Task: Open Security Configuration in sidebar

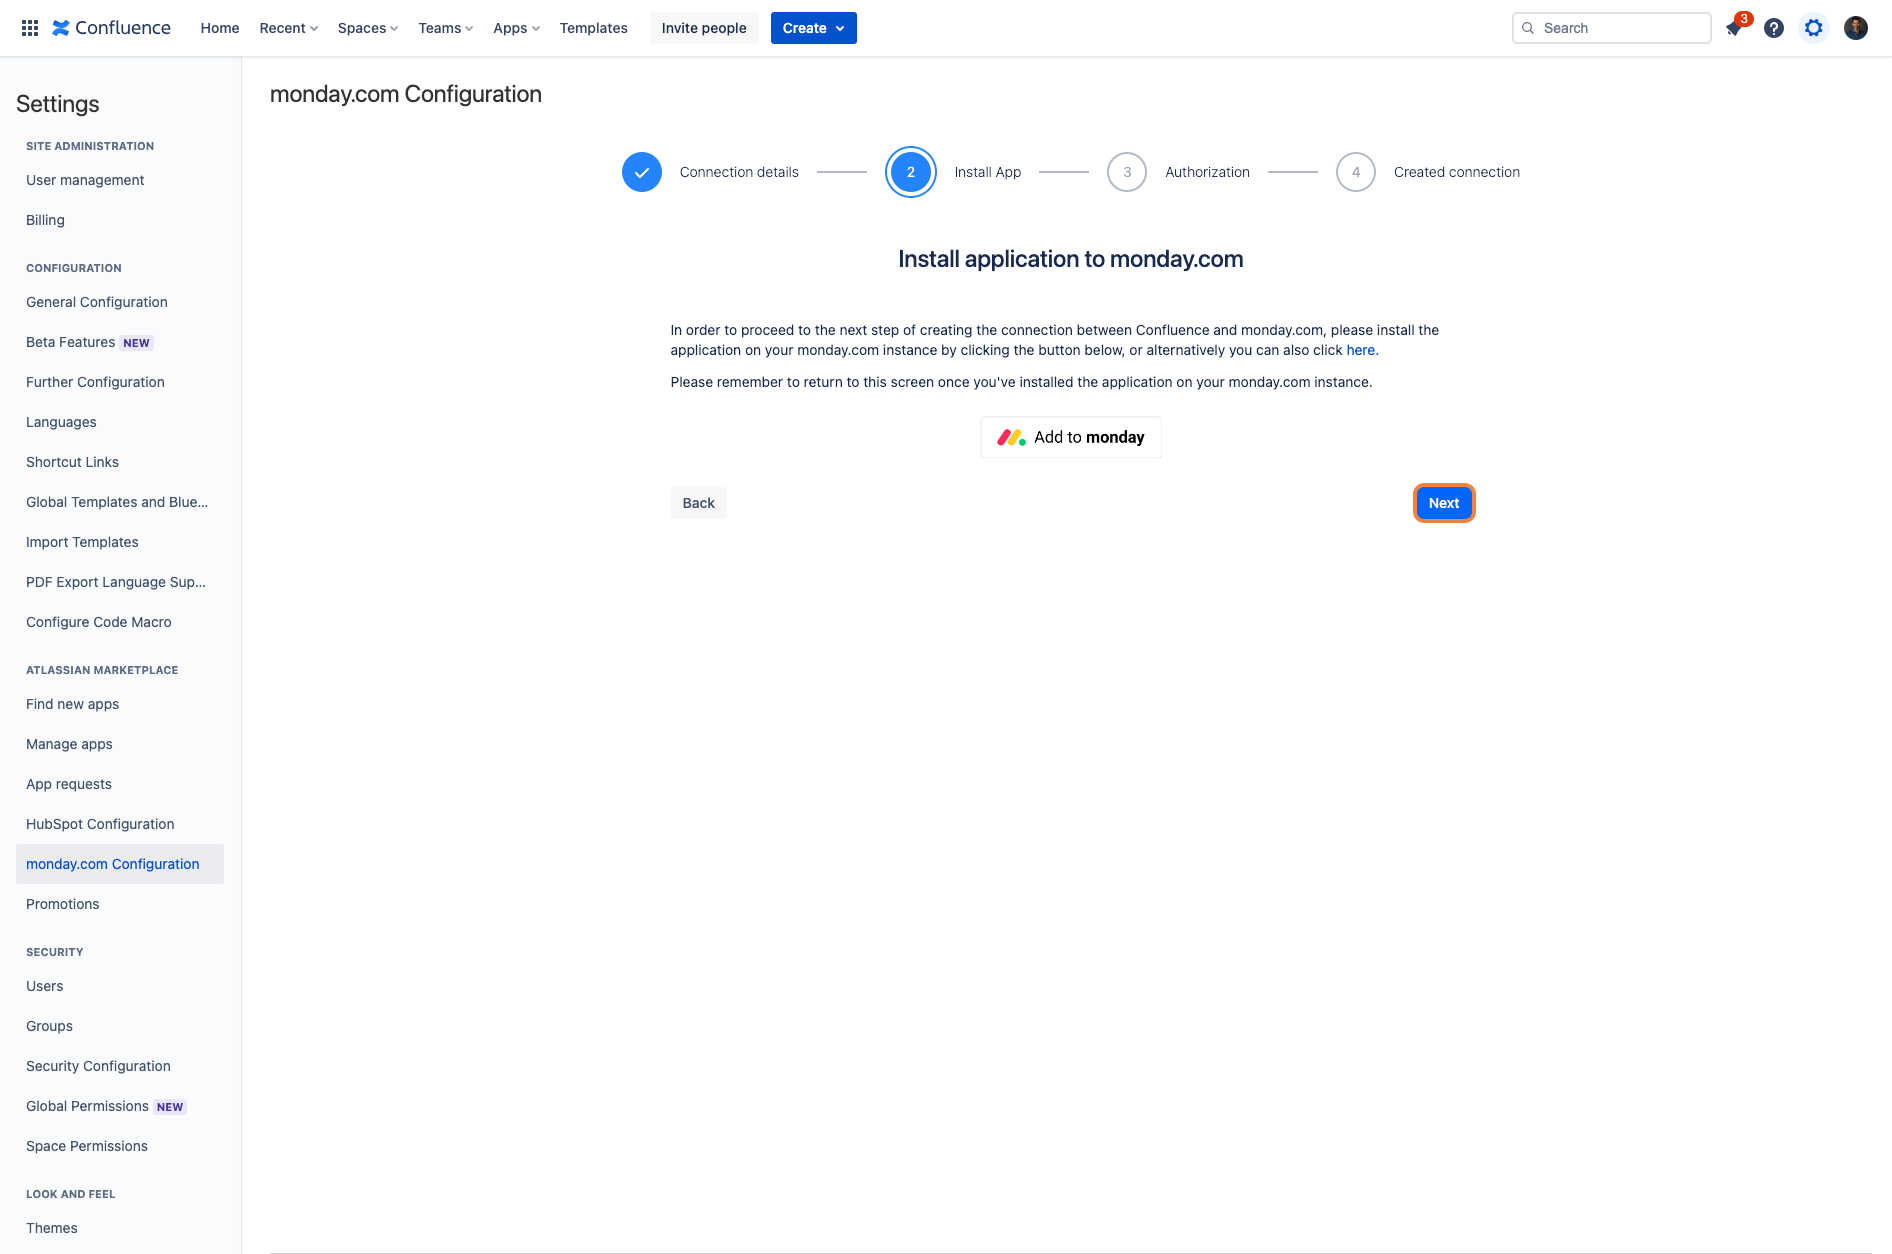Action: pyautogui.click(x=120, y=1066)
